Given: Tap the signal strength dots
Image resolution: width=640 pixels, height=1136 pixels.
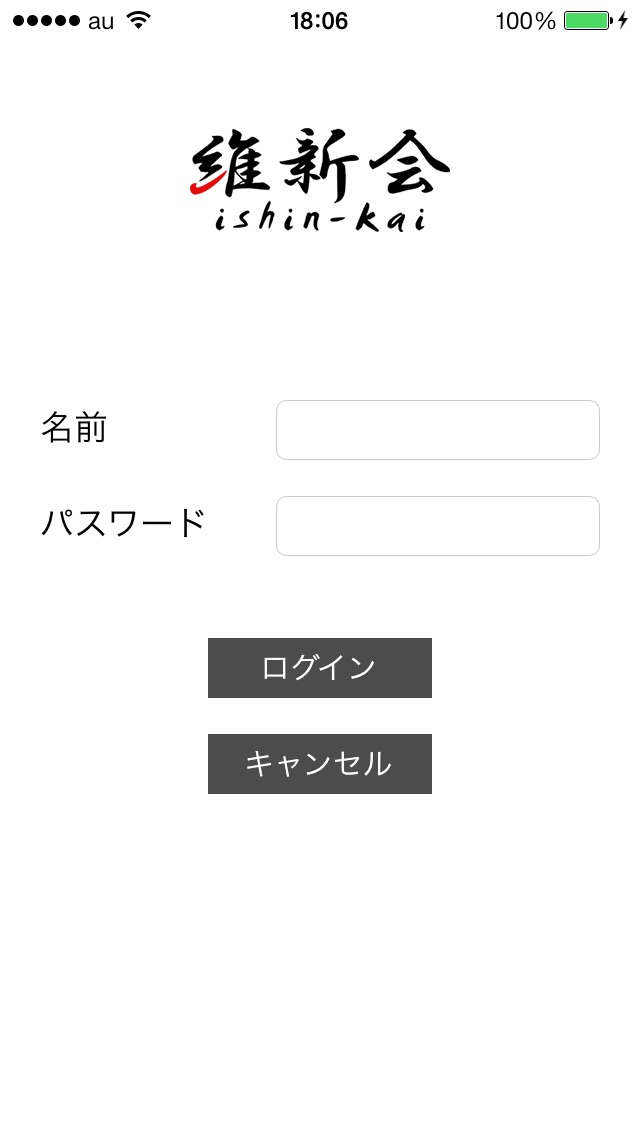Looking at the screenshot, I should [46, 21].
